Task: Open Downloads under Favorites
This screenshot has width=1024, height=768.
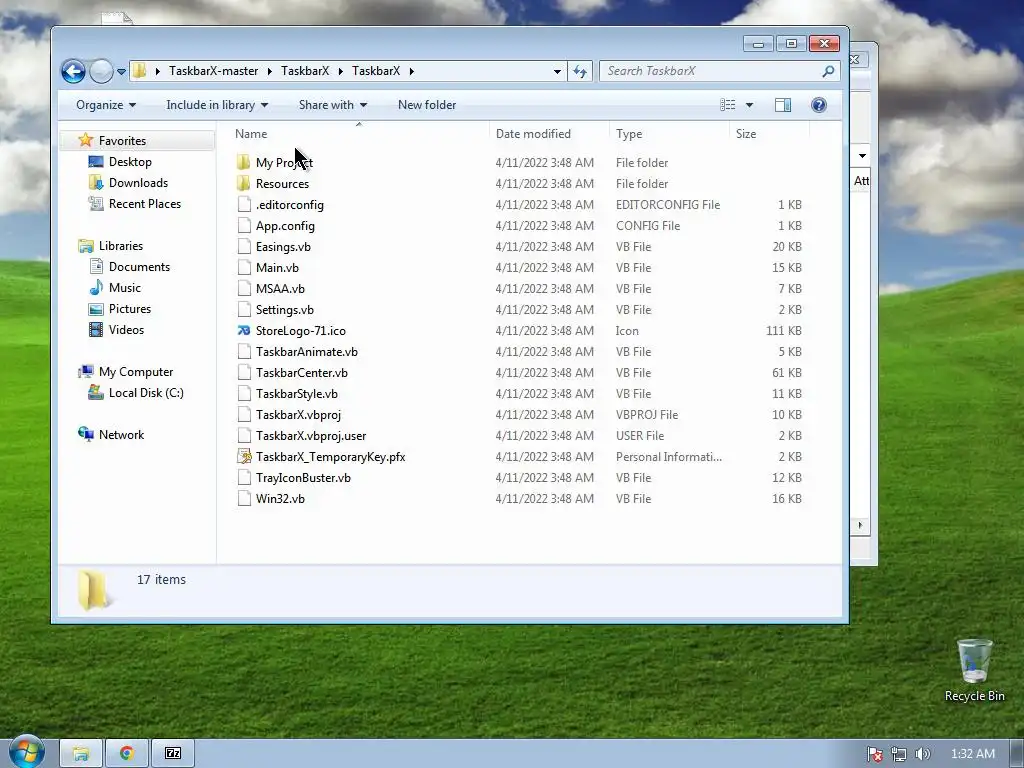Action: 138,183
